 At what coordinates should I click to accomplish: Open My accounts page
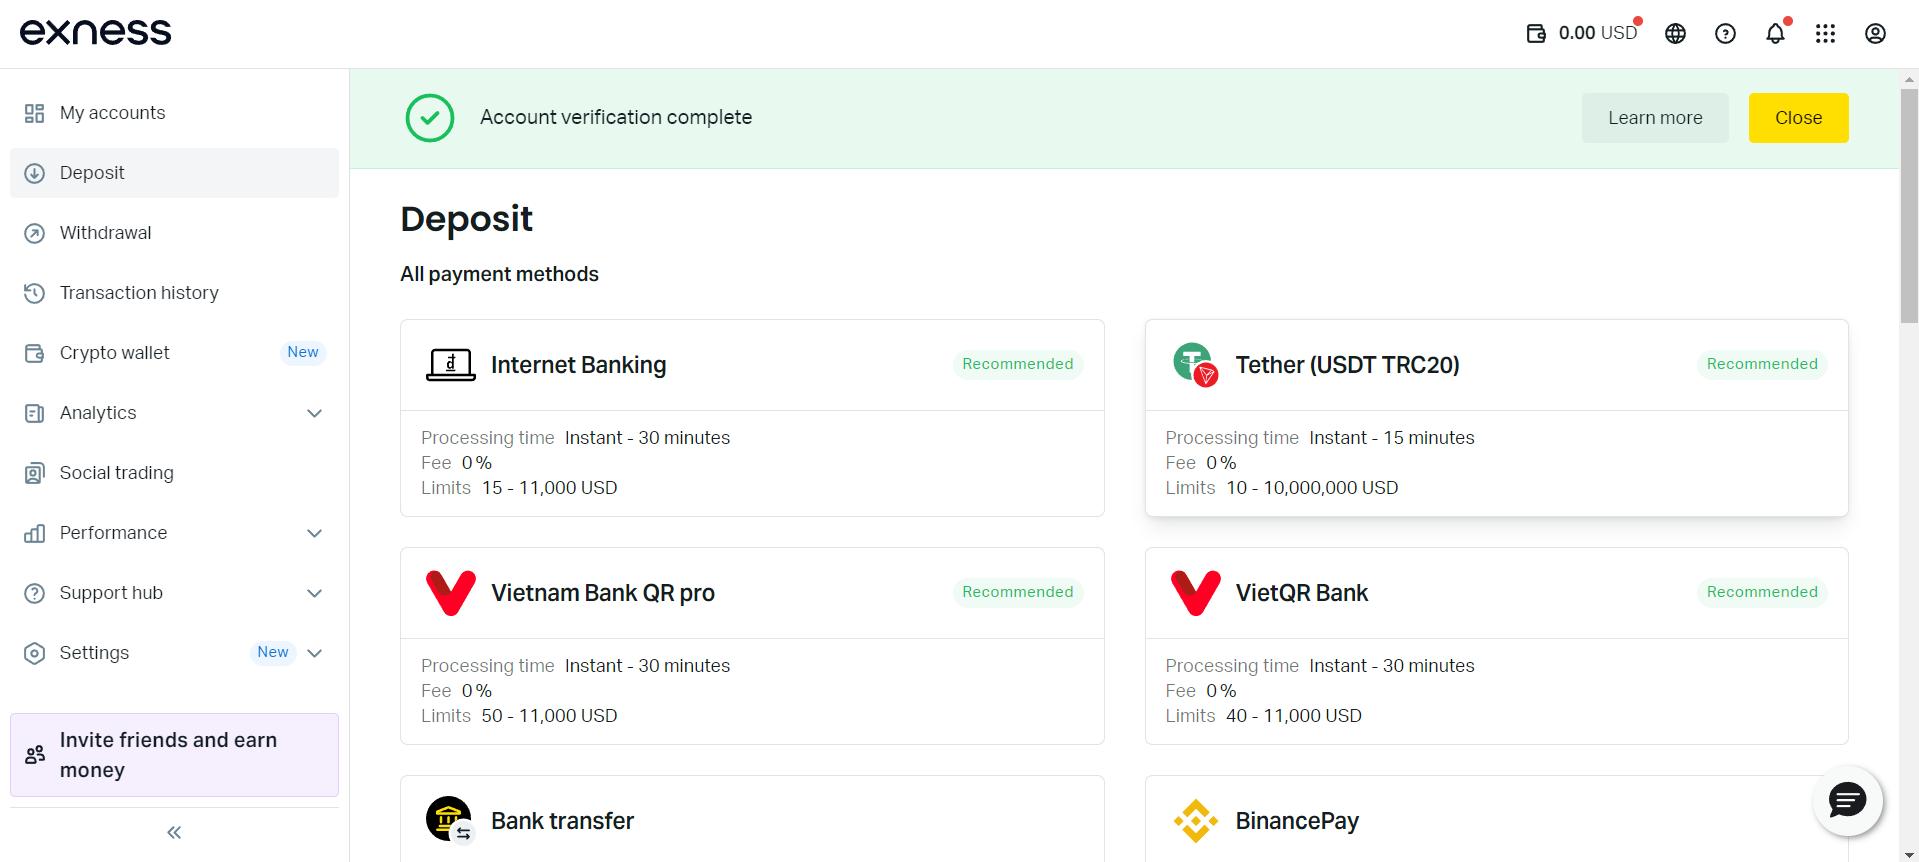pos(174,113)
